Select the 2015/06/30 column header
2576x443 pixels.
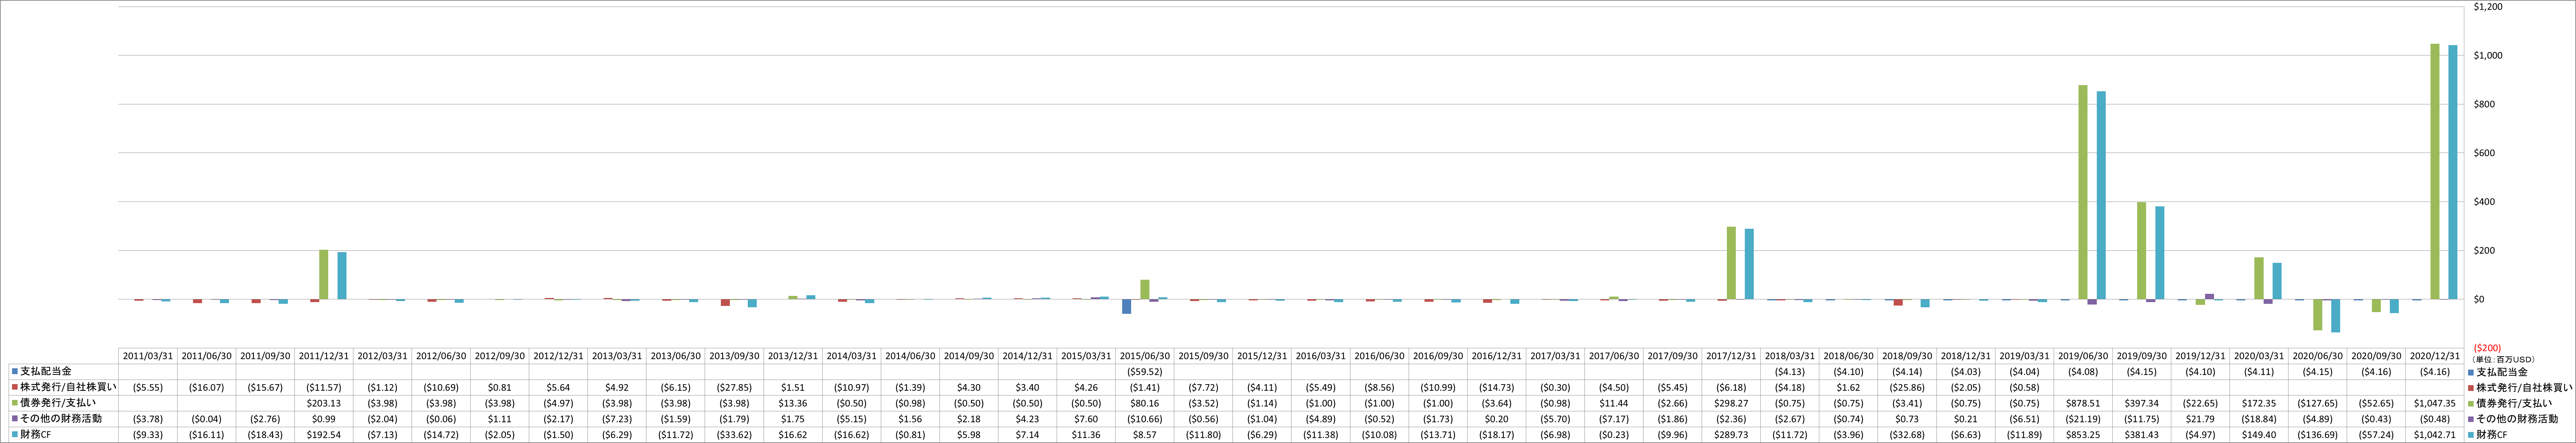(x=1145, y=356)
